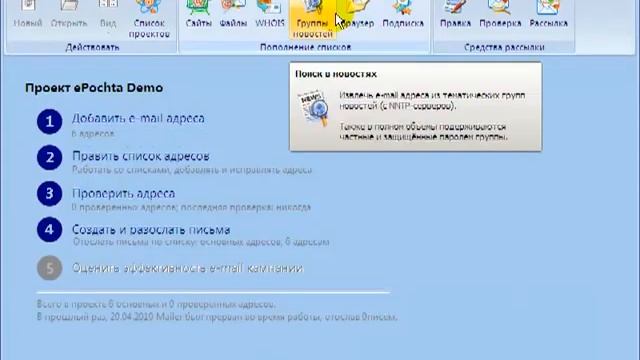Click the Средства рассылки group label

pos(504,47)
